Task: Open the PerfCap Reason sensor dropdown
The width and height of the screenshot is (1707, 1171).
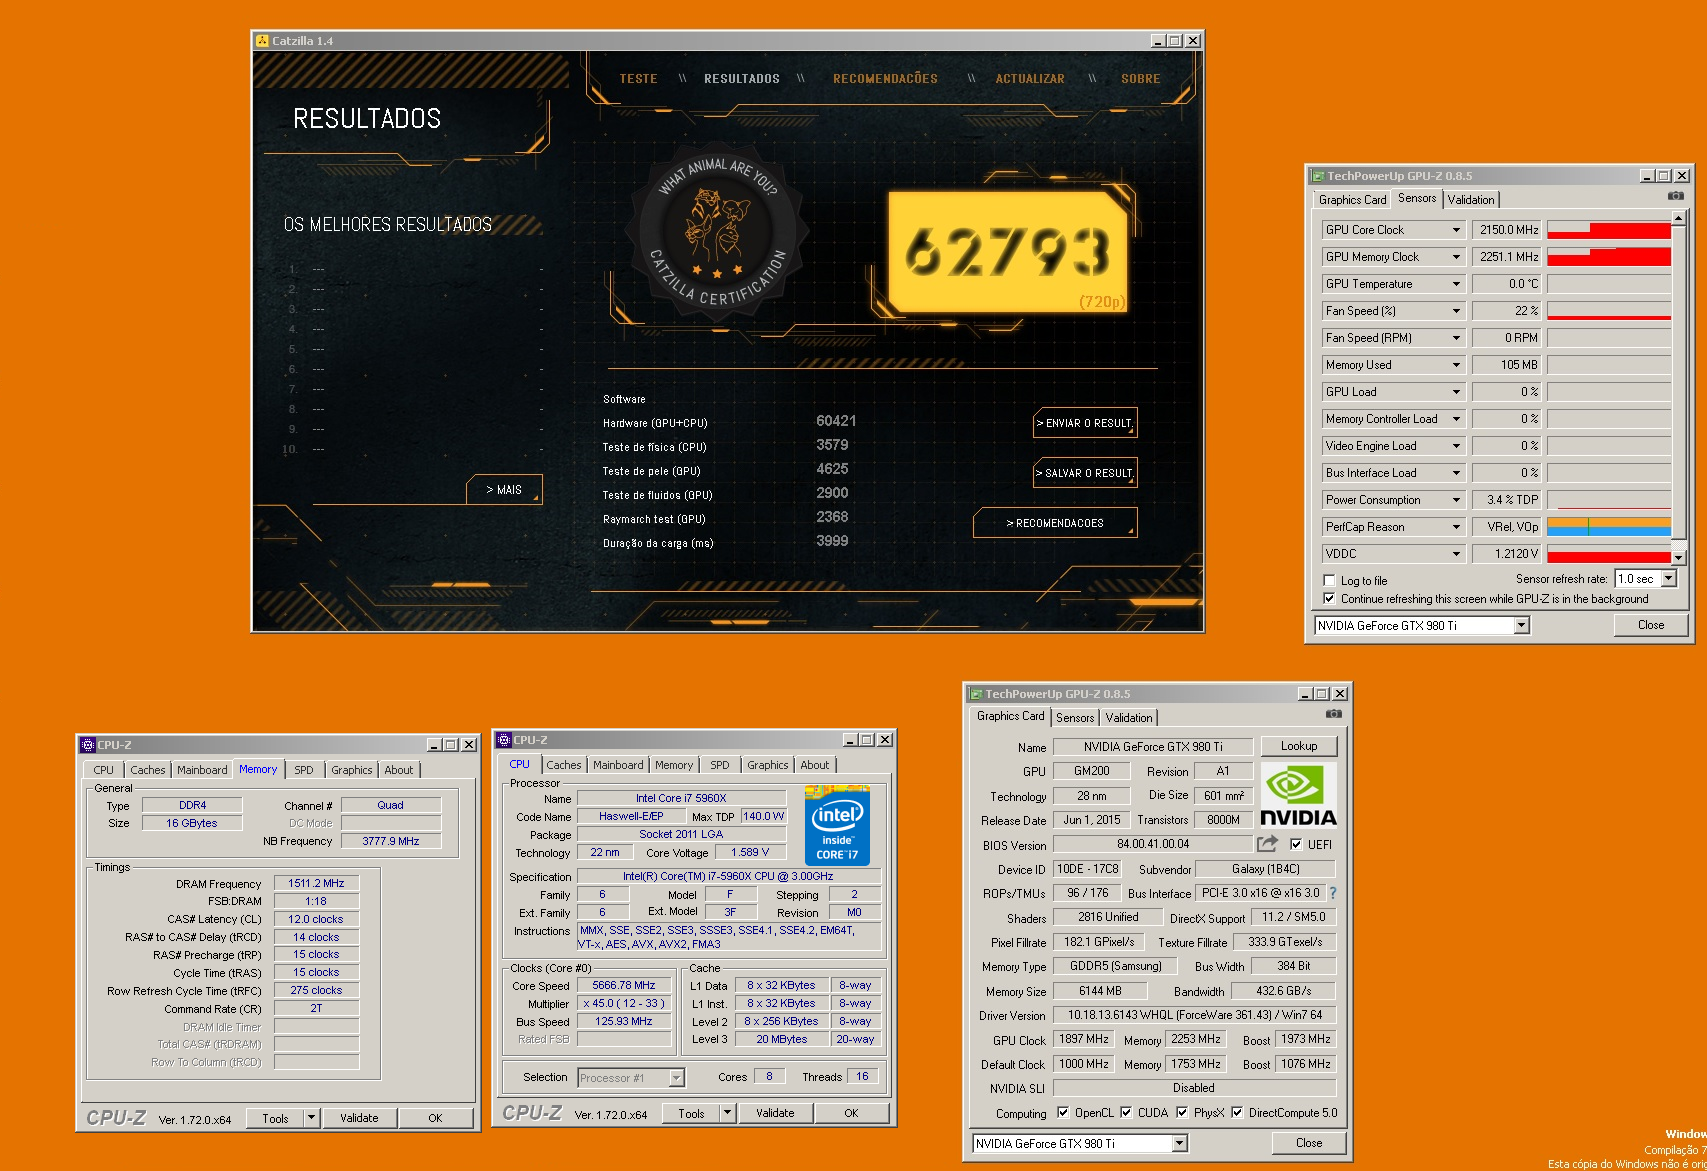Action: (x=1456, y=527)
